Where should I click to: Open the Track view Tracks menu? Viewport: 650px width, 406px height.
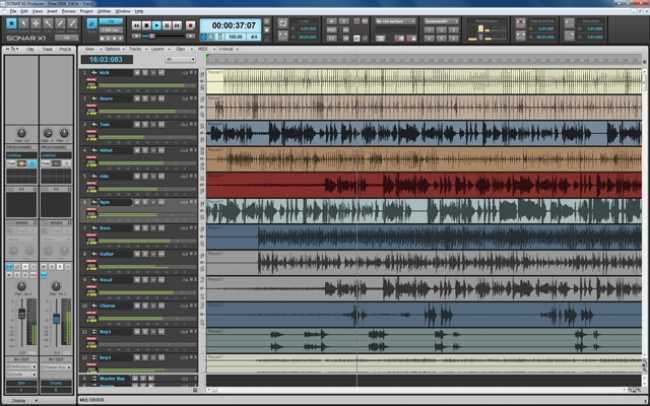tap(136, 49)
